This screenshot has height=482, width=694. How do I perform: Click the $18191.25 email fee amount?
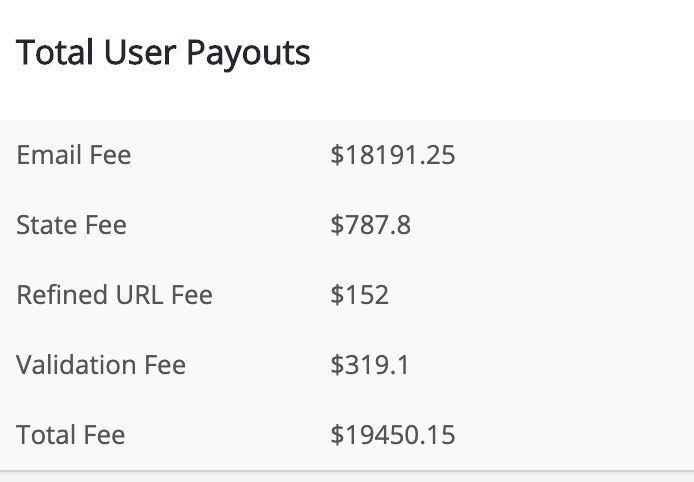pyautogui.click(x=393, y=155)
